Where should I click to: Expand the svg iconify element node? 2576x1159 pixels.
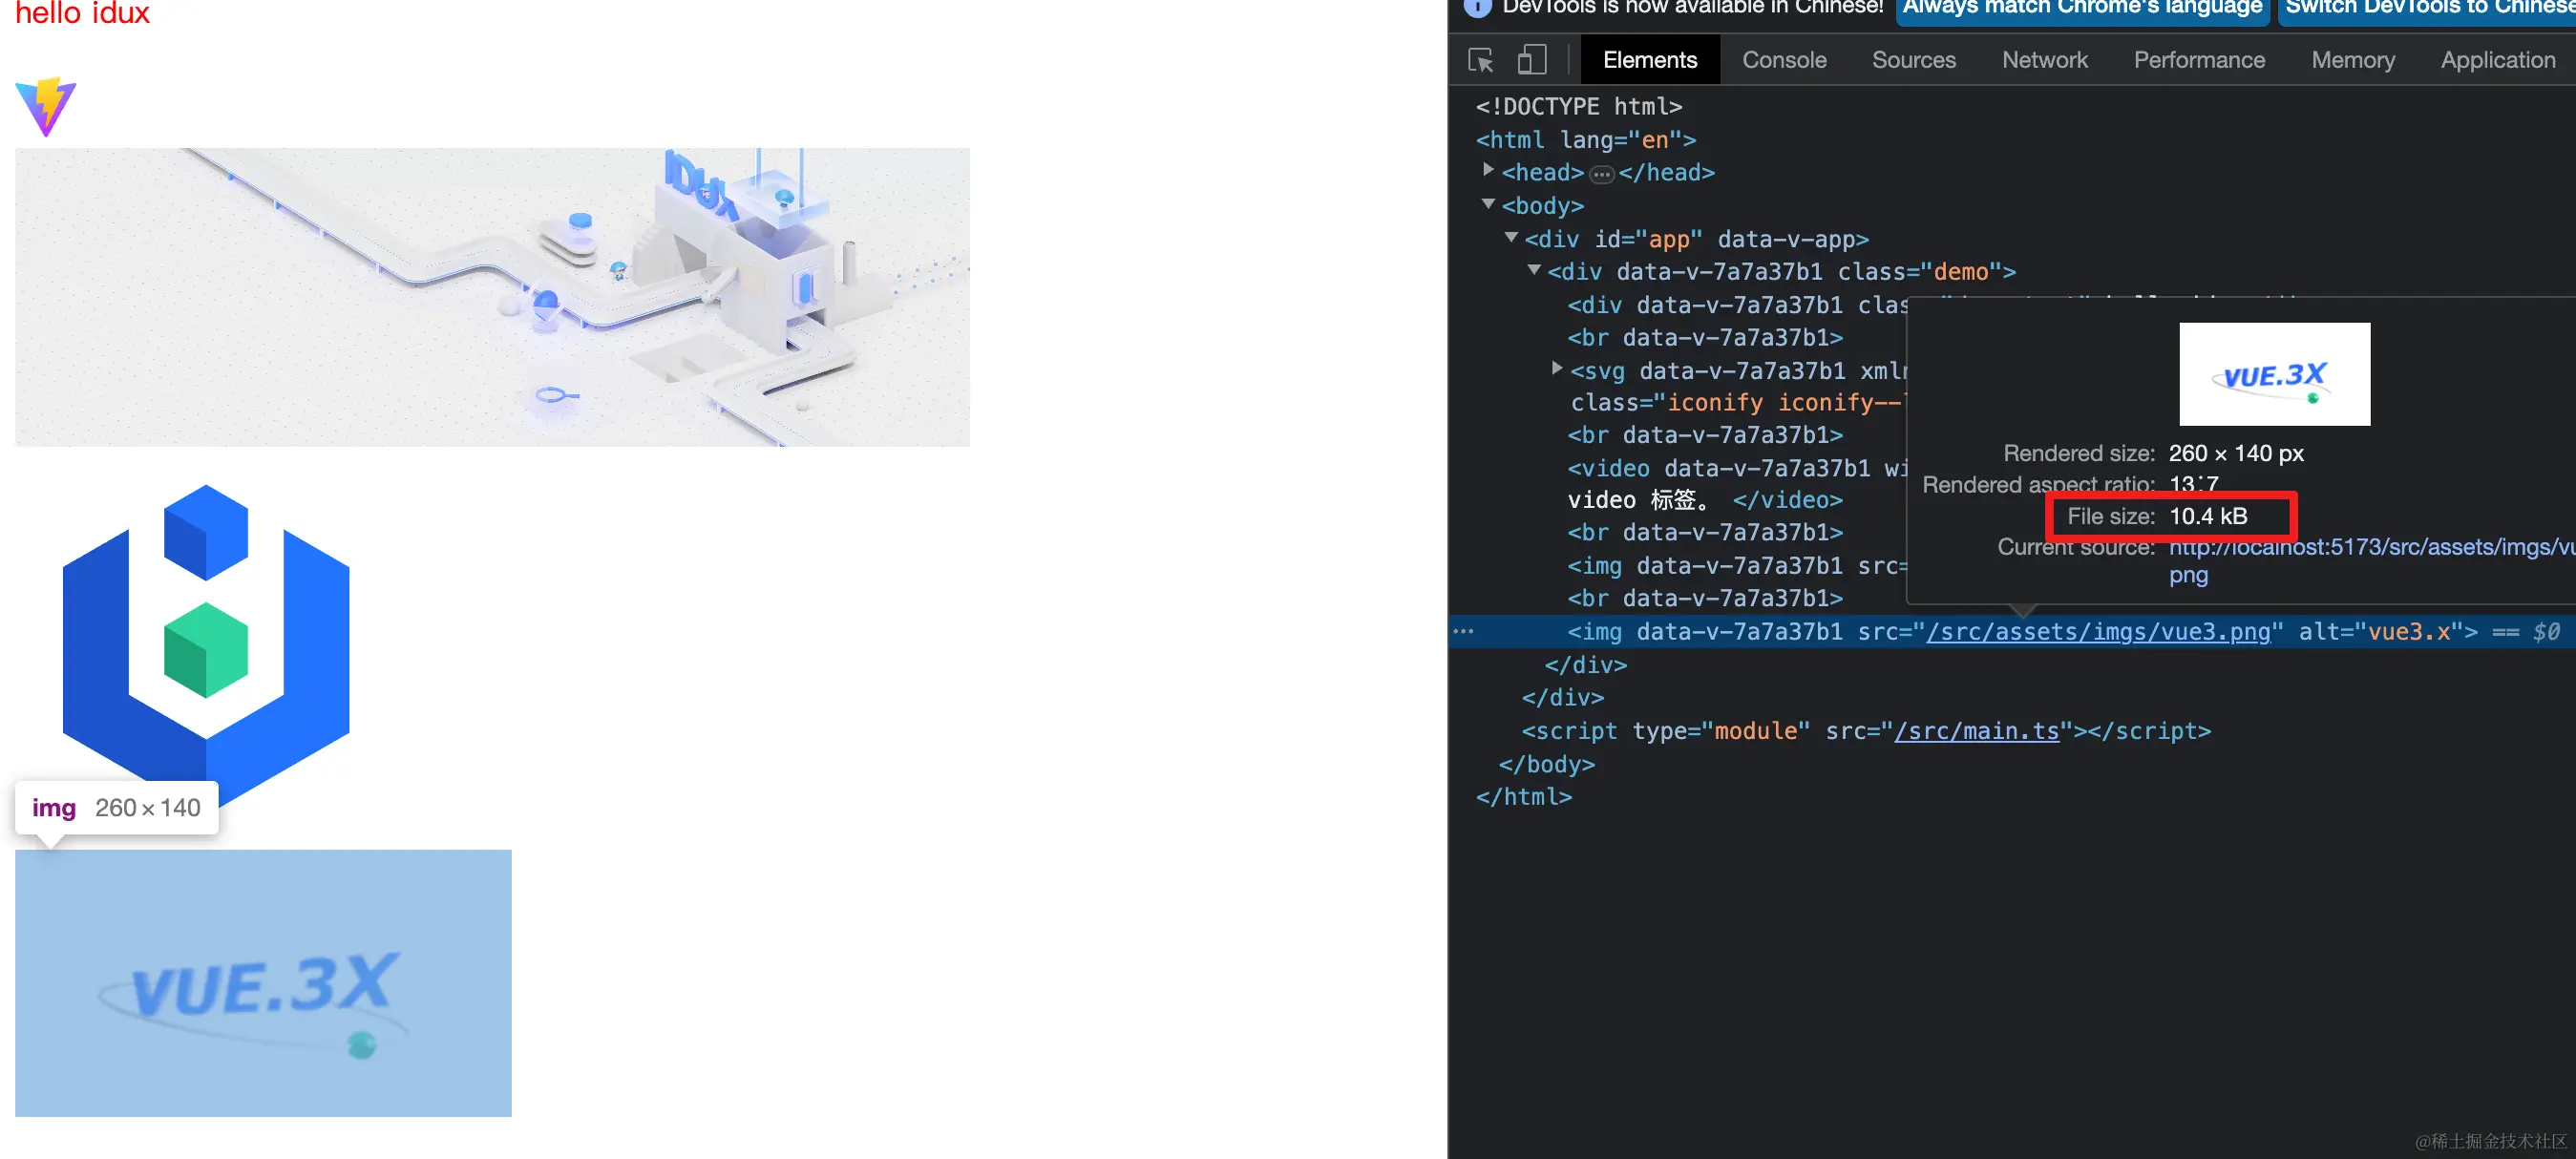1557,369
